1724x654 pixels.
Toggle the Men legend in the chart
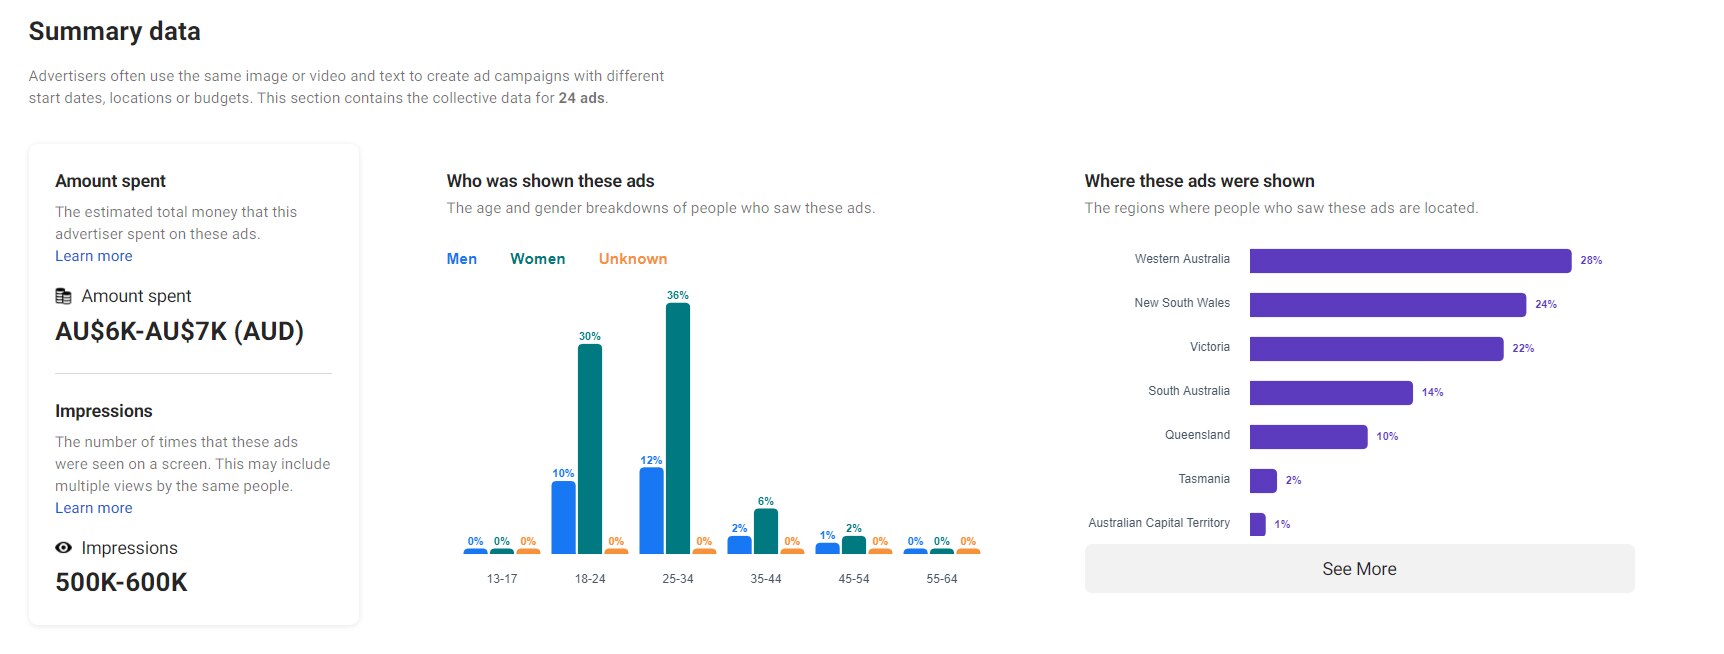461,258
